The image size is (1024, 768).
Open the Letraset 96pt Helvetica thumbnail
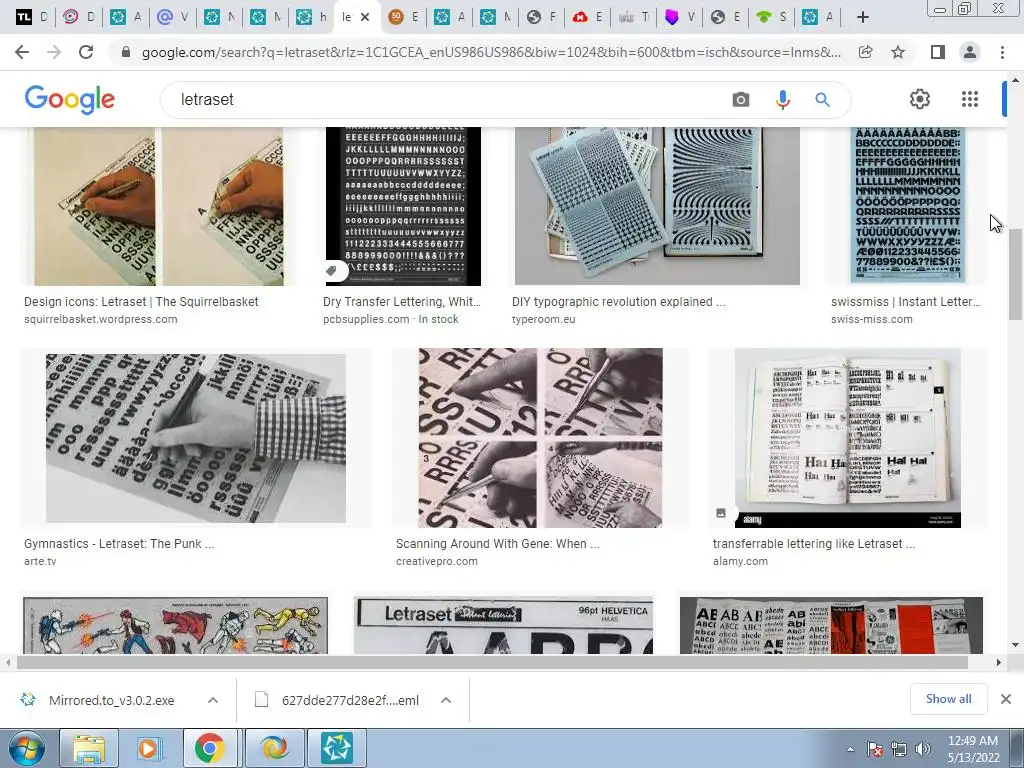coord(504,626)
